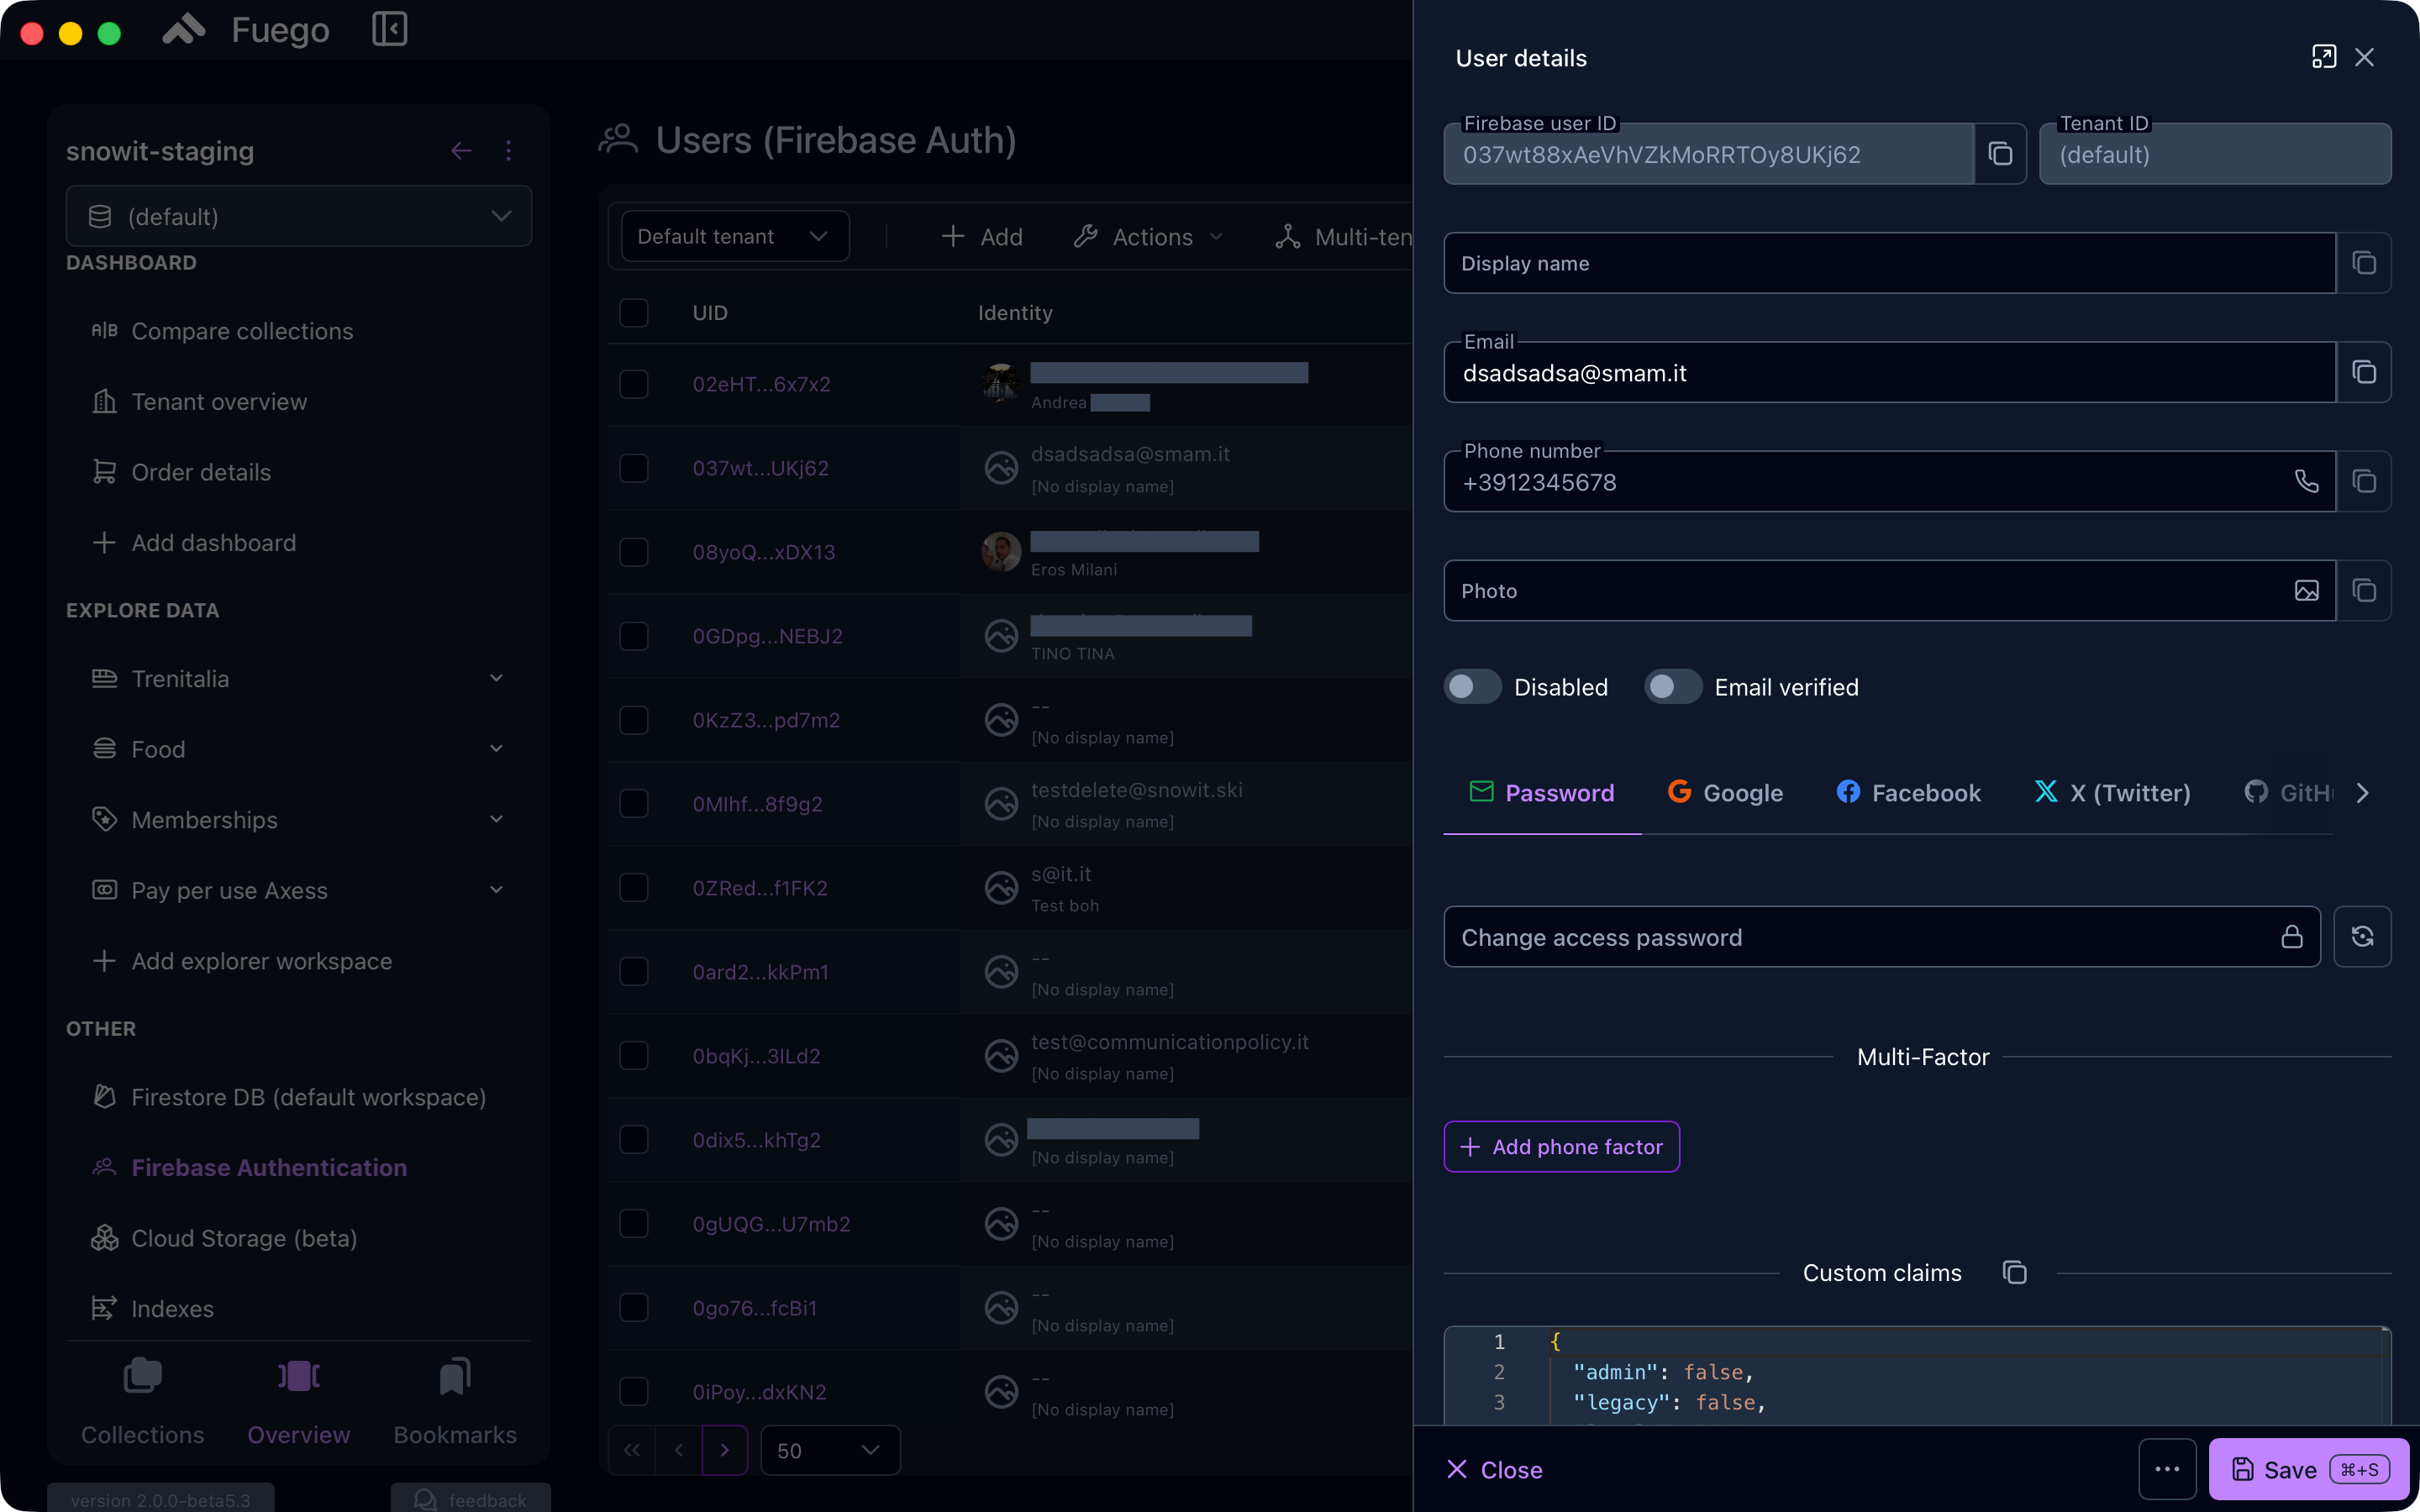The height and width of the screenshot is (1512, 2420).
Task: Open user details in expanded window
Action: (x=2323, y=57)
